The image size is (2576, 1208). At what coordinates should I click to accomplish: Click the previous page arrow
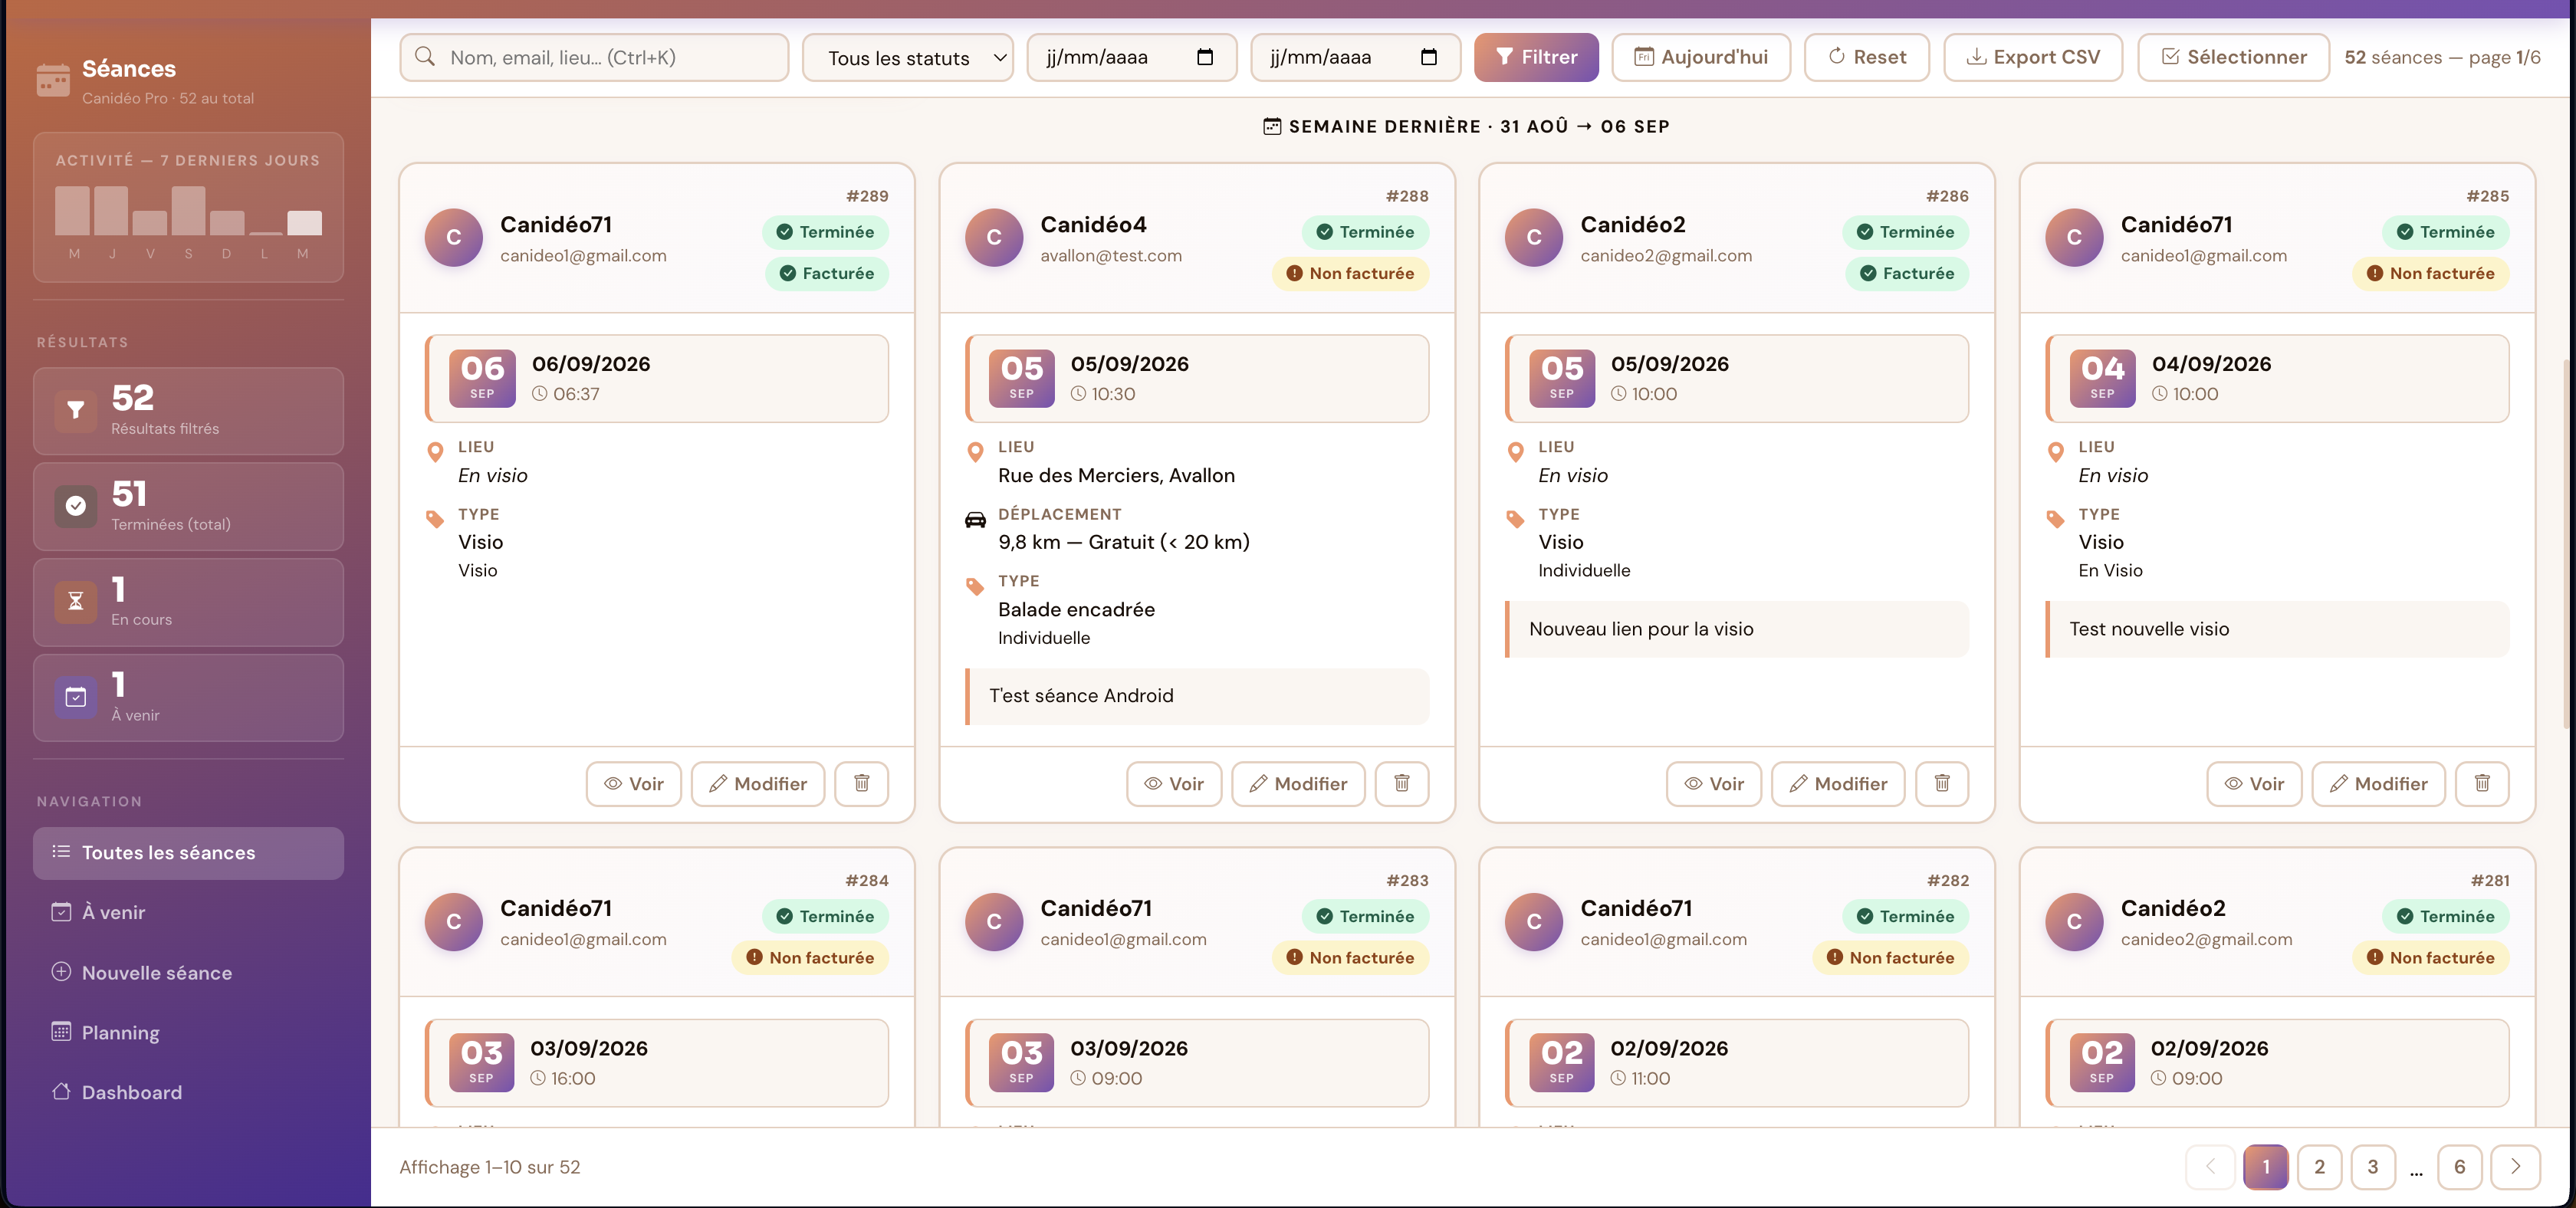tap(2210, 1167)
